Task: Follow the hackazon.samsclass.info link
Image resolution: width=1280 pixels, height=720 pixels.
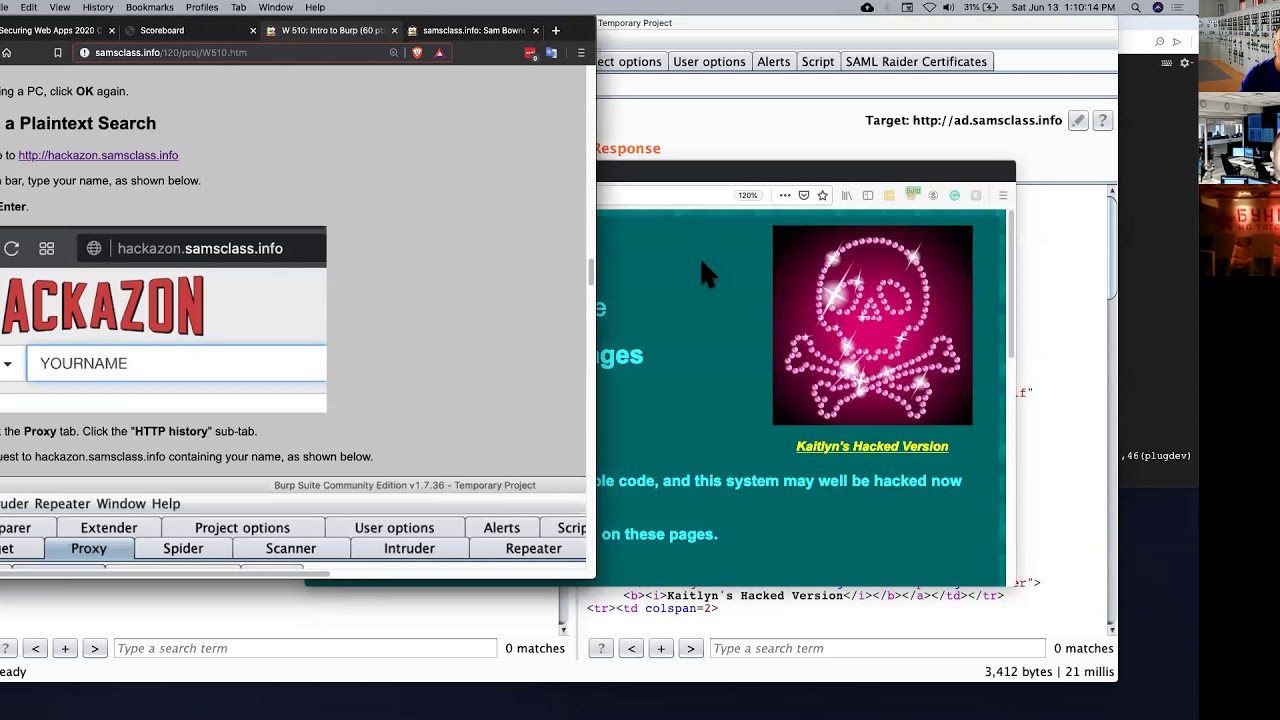Action: [x=98, y=156]
